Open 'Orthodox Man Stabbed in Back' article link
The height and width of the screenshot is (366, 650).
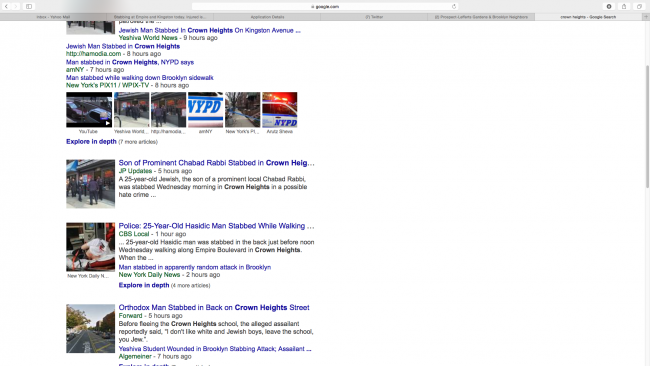click(x=214, y=308)
